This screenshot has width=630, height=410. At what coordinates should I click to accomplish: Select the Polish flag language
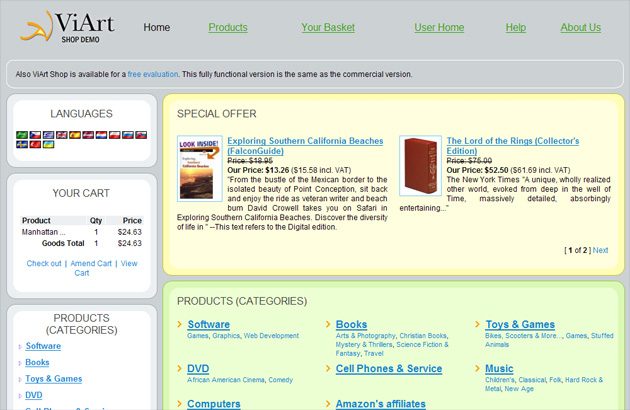[x=115, y=135]
